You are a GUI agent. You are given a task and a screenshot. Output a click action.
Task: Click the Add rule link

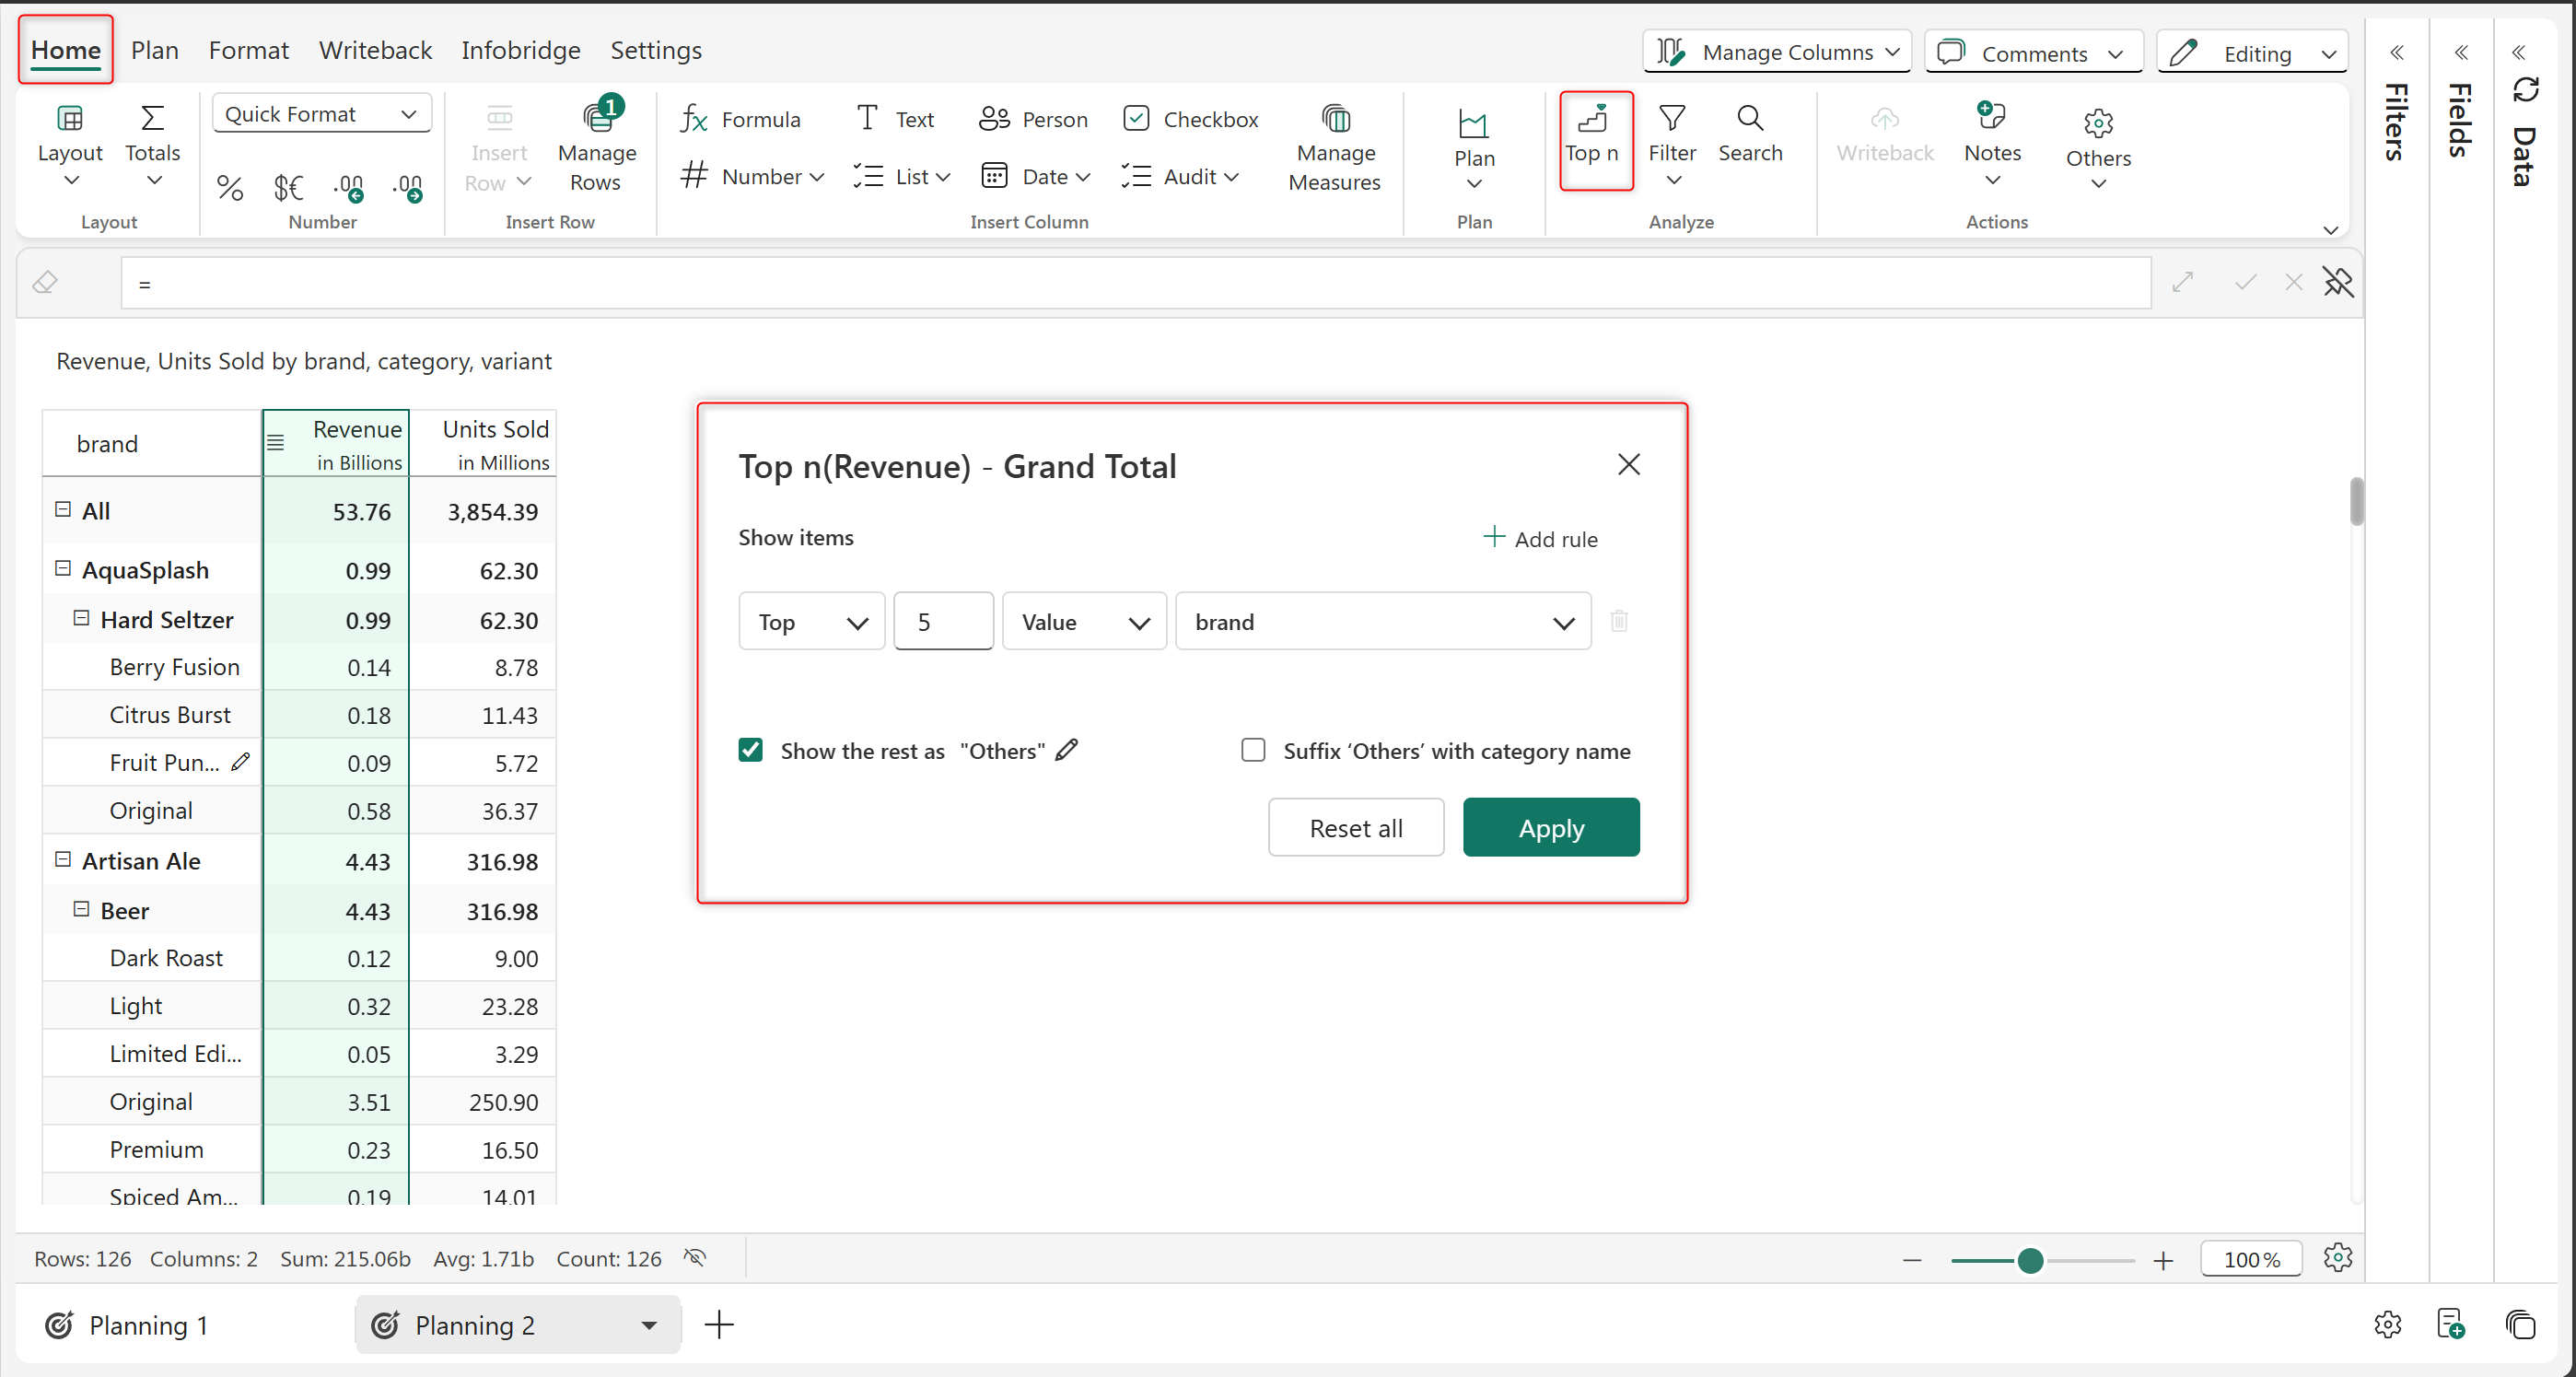click(1540, 539)
